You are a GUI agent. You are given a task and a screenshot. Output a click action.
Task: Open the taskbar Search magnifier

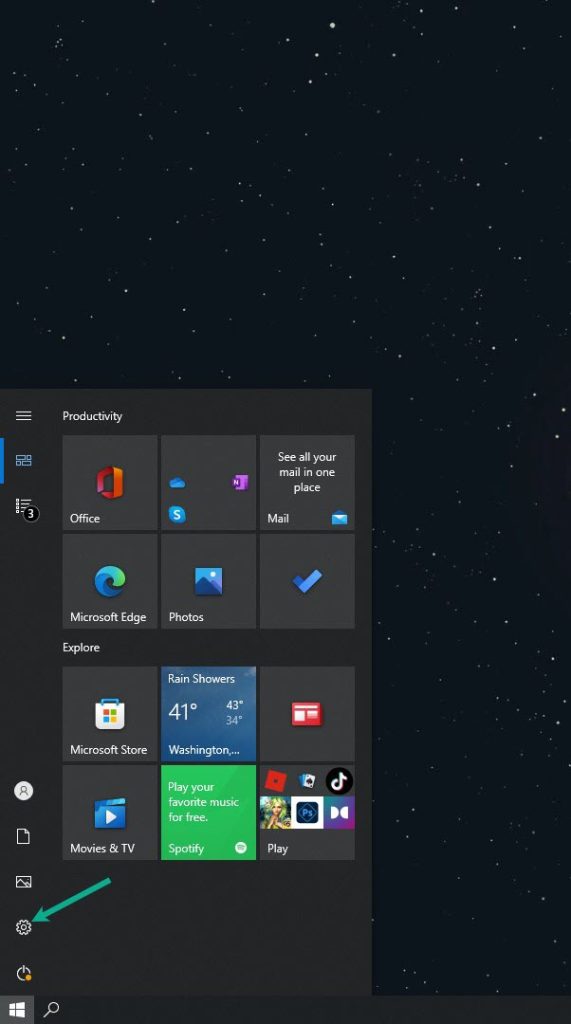[x=51, y=1010]
